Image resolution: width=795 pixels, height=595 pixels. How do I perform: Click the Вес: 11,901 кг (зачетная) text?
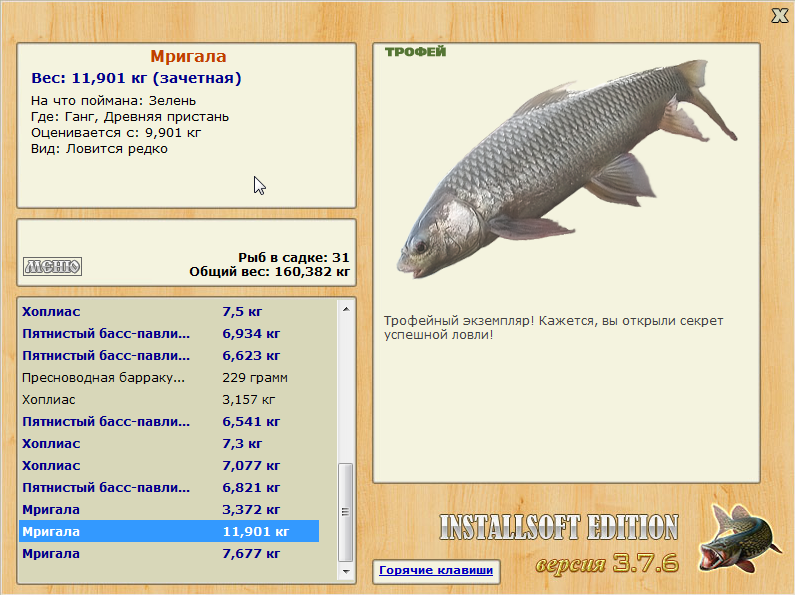(136, 78)
